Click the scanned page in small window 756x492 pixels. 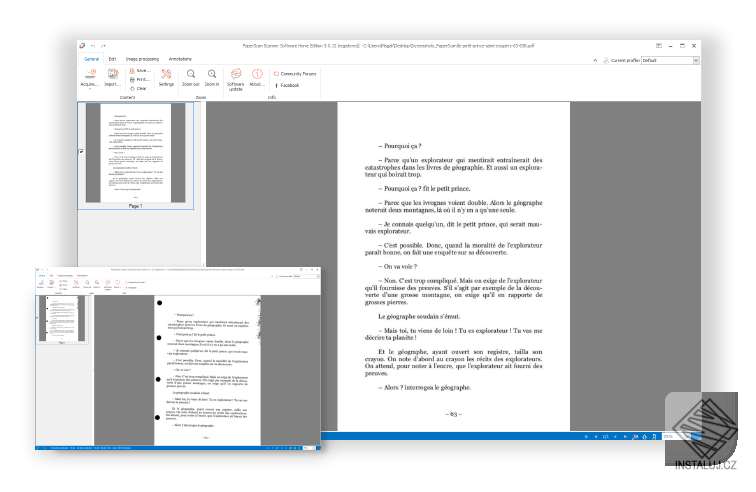(207, 370)
